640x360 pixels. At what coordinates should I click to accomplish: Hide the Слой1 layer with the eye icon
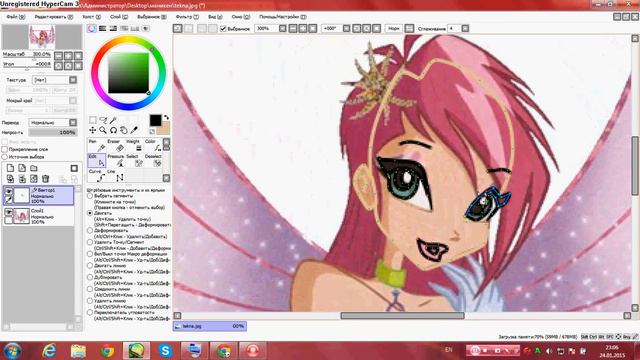point(8,212)
